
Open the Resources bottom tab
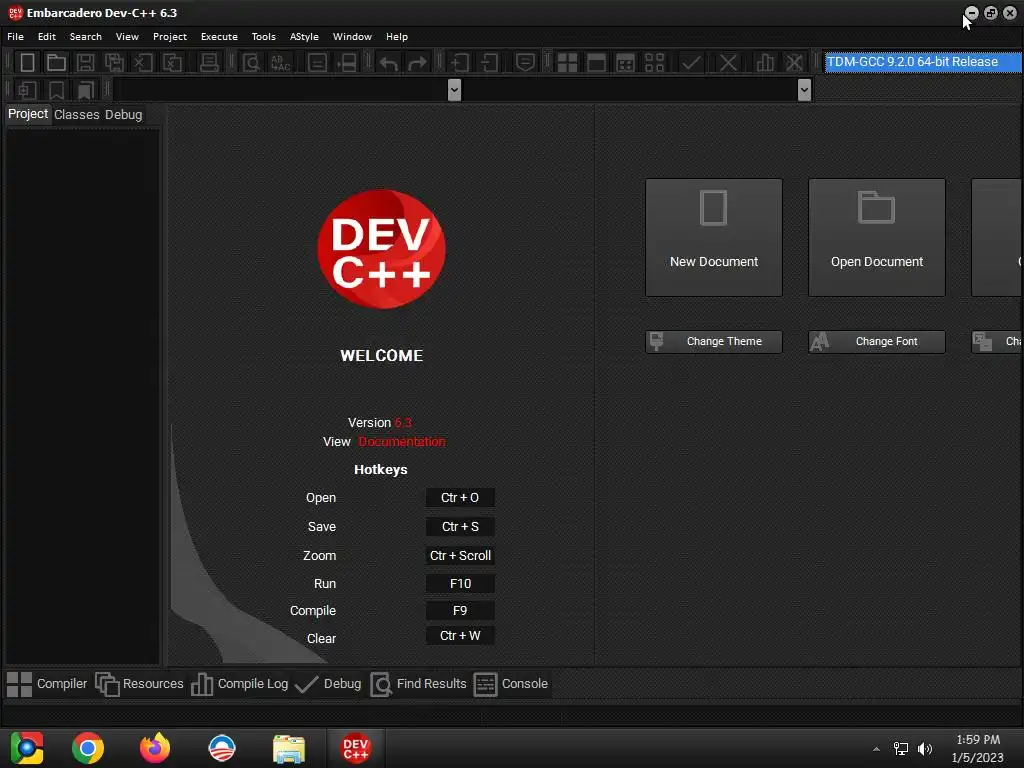[140, 684]
